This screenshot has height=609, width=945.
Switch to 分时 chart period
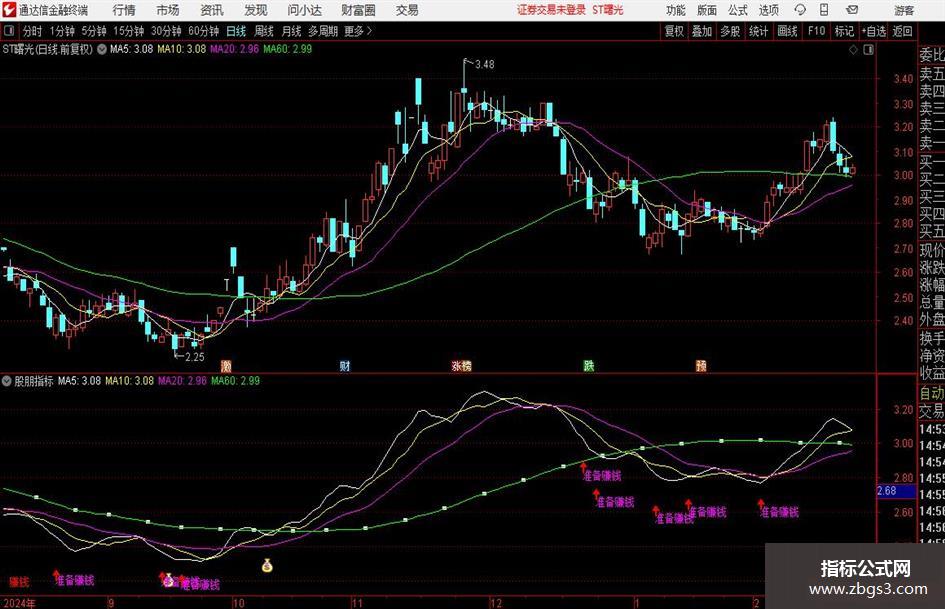click(33, 31)
